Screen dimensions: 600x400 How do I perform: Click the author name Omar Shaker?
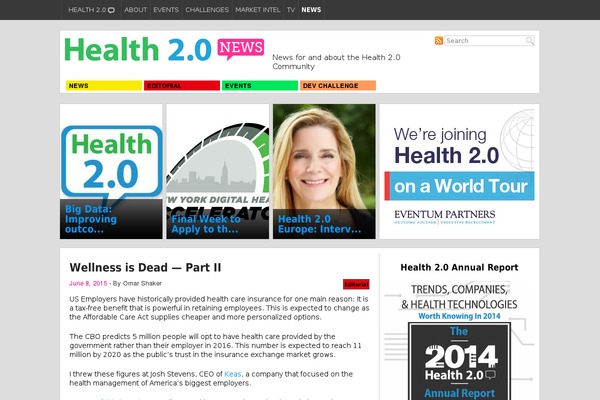142,283
